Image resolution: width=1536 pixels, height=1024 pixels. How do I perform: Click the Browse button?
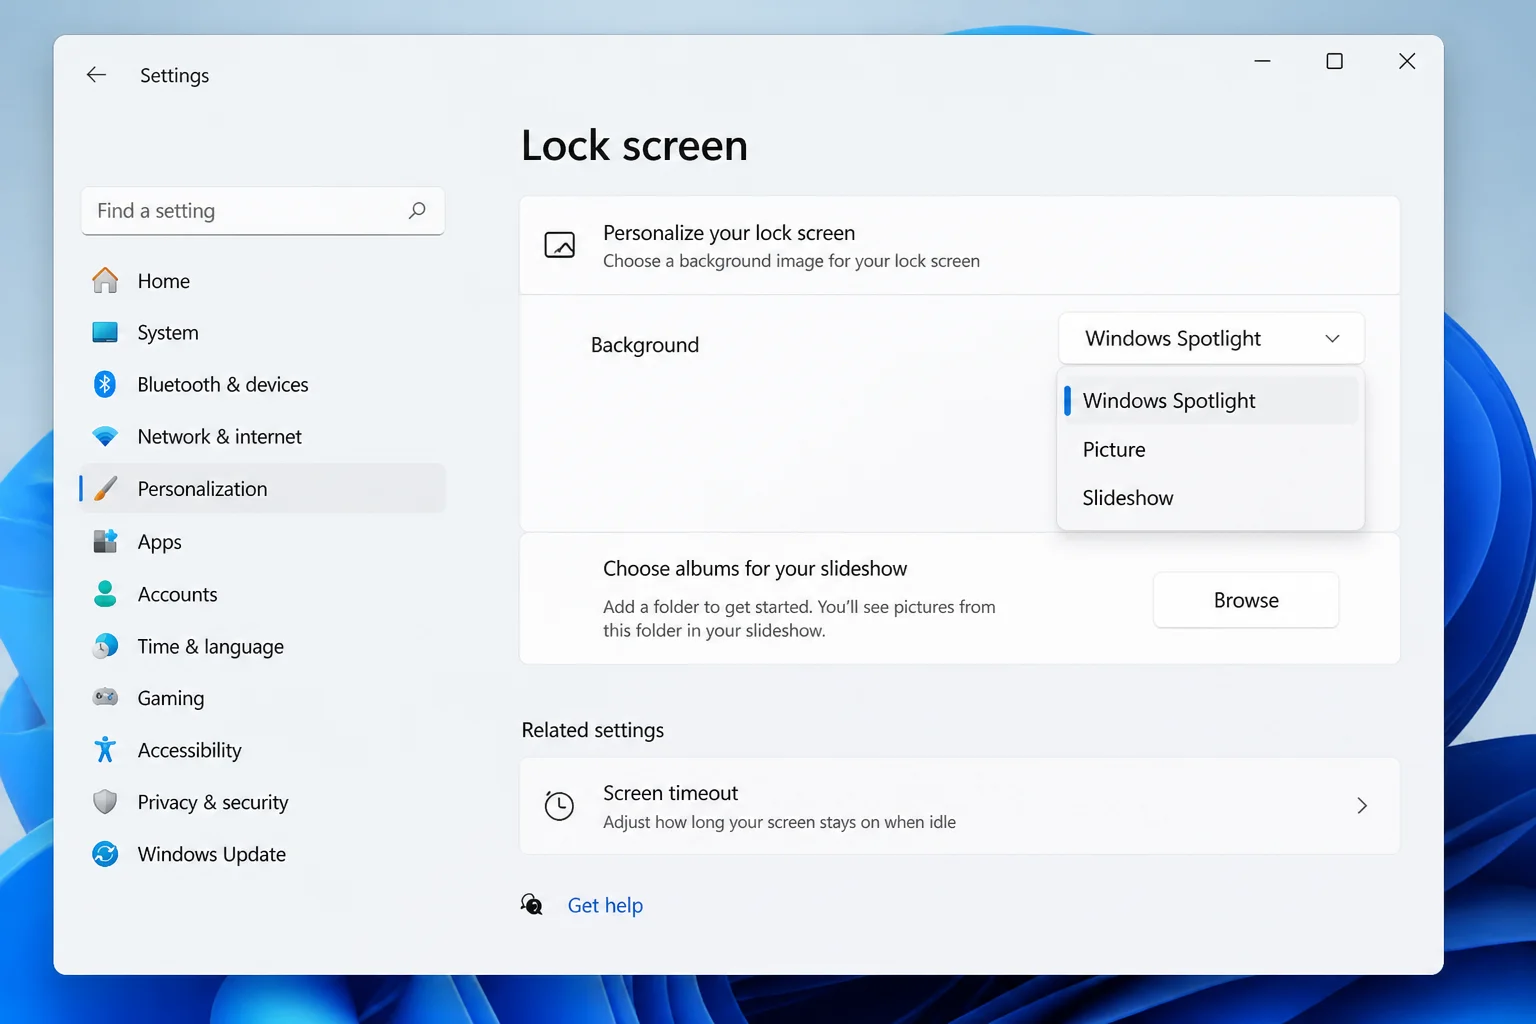click(x=1246, y=600)
